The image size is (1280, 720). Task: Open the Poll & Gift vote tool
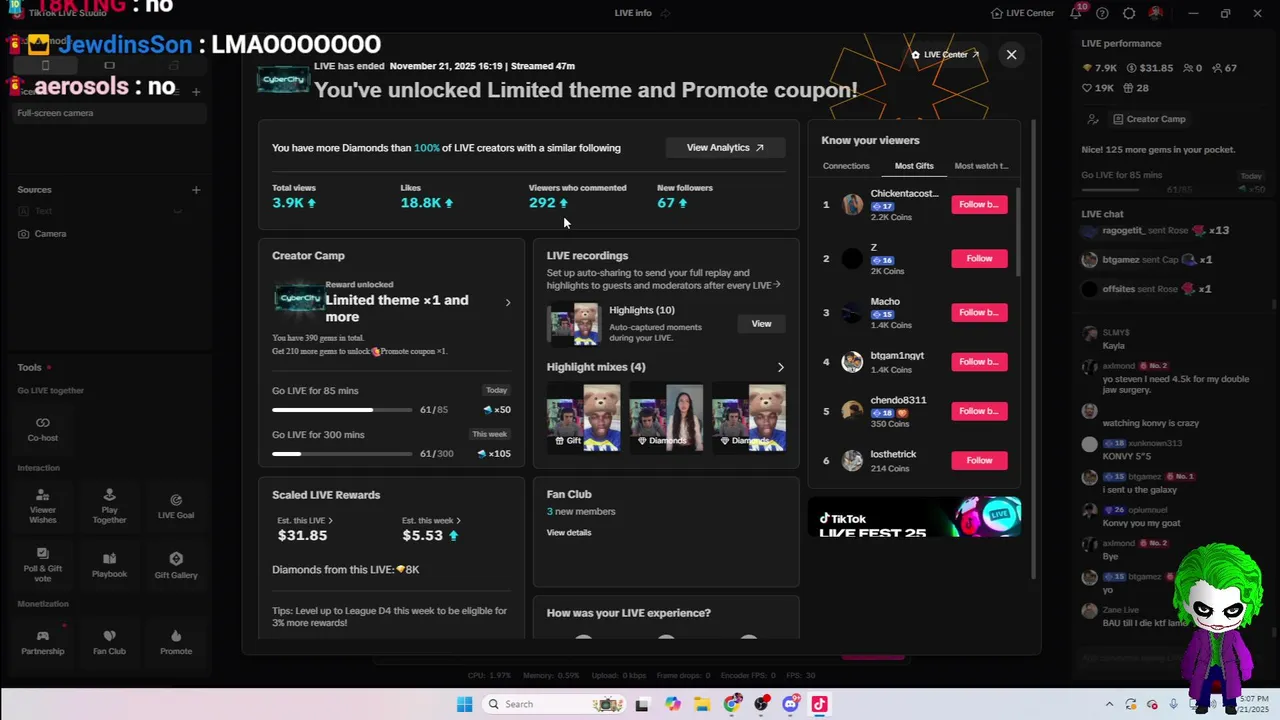click(x=43, y=565)
